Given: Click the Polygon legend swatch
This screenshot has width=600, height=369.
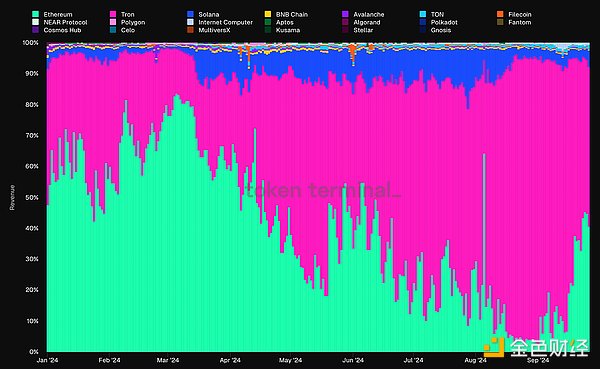Looking at the screenshot, I should click(113, 22).
